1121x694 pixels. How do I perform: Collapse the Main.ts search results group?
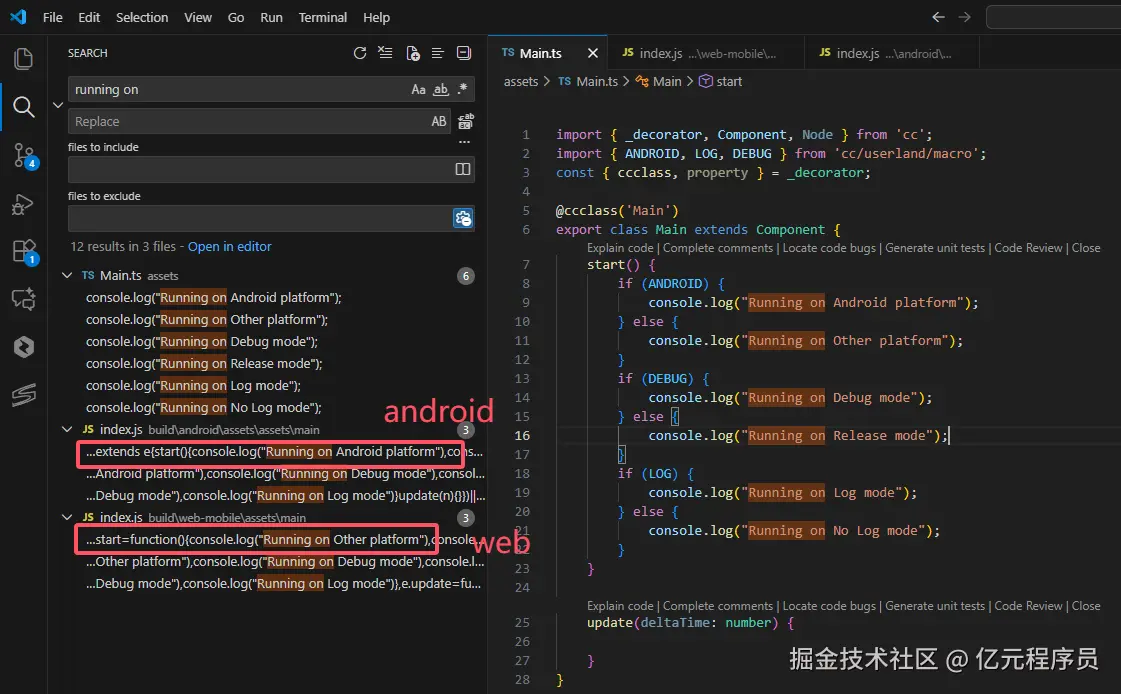[x=68, y=276]
